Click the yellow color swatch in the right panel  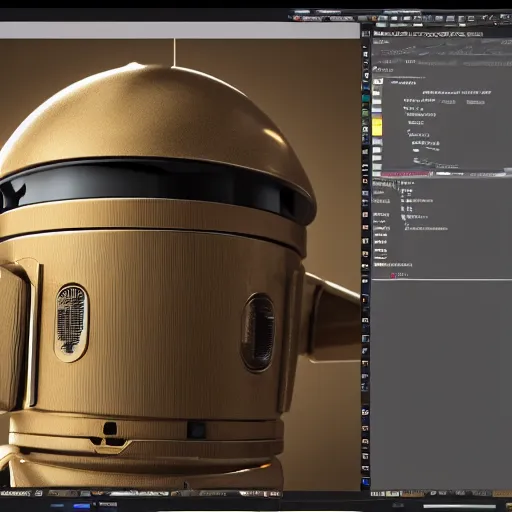point(377,127)
